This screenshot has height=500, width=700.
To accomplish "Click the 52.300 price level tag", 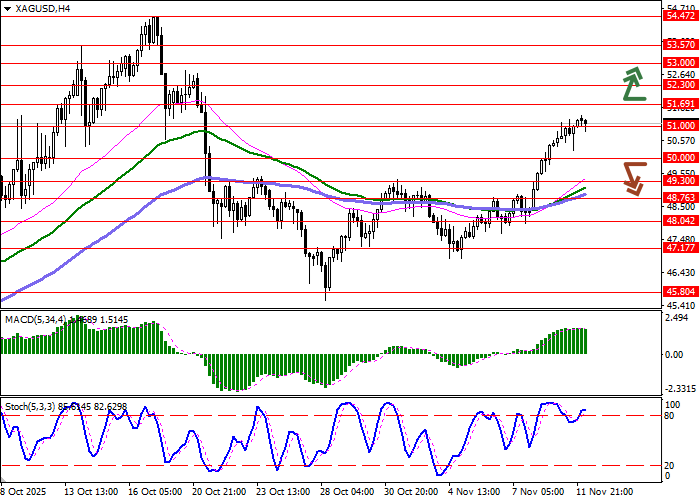I will (x=680, y=85).
